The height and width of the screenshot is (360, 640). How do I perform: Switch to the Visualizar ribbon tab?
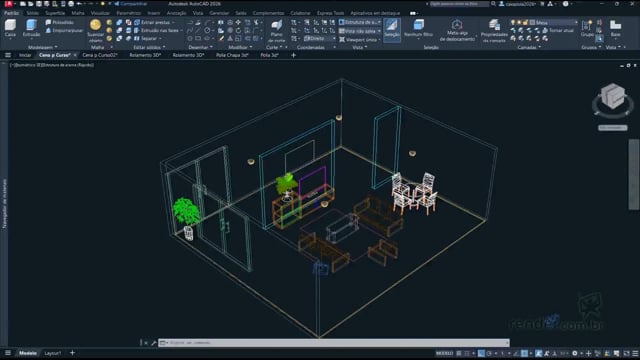(x=100, y=13)
